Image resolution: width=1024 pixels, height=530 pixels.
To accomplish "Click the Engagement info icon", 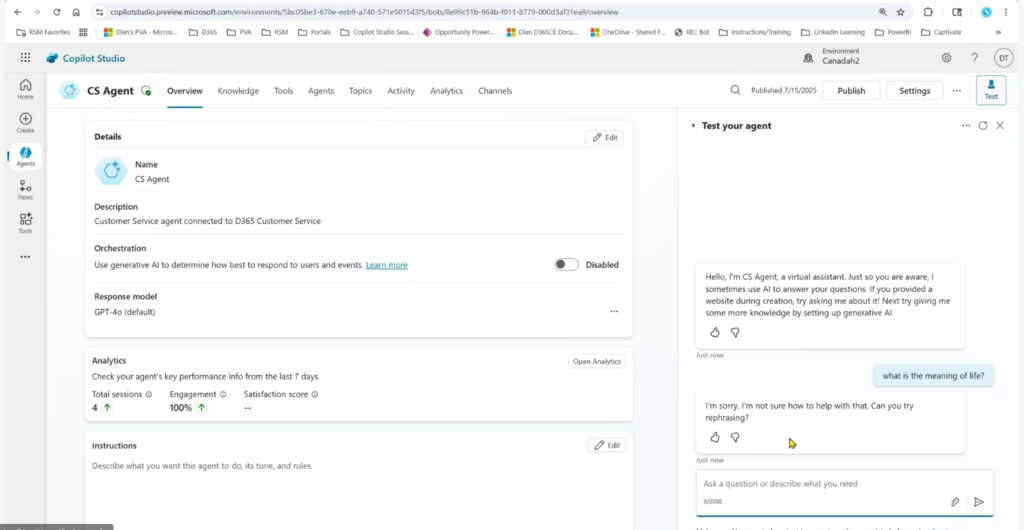I will point(223,394).
